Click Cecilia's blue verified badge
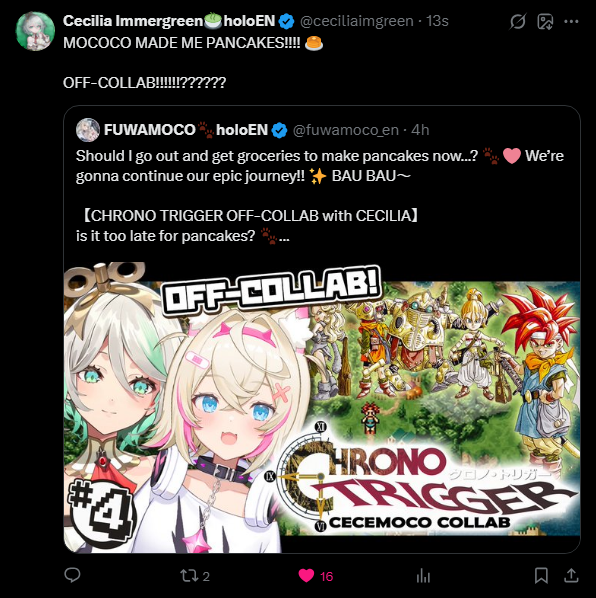This screenshot has width=596, height=598. click(x=286, y=21)
